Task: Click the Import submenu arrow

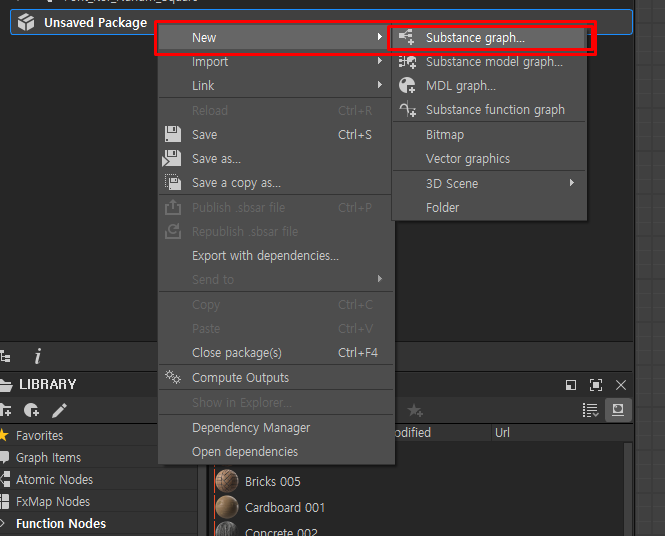Action: click(x=380, y=61)
